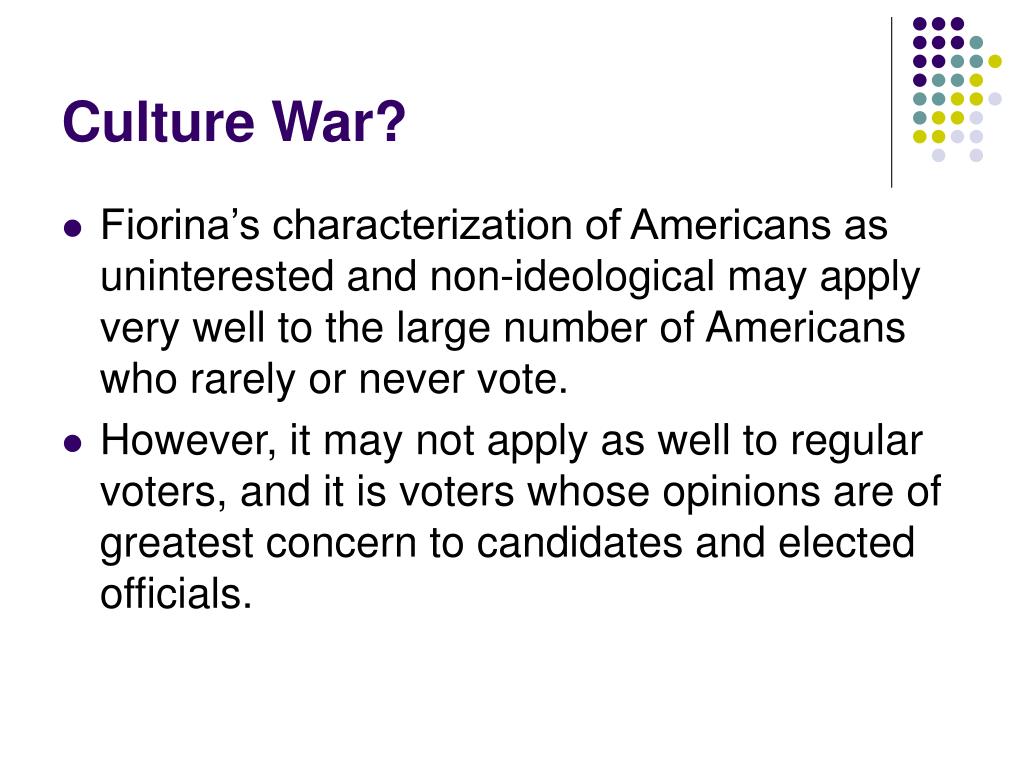Image resolution: width=1024 pixels, height=768 pixels.
Task: Click the word 'uninterested' in the text
Action: (x=217, y=276)
